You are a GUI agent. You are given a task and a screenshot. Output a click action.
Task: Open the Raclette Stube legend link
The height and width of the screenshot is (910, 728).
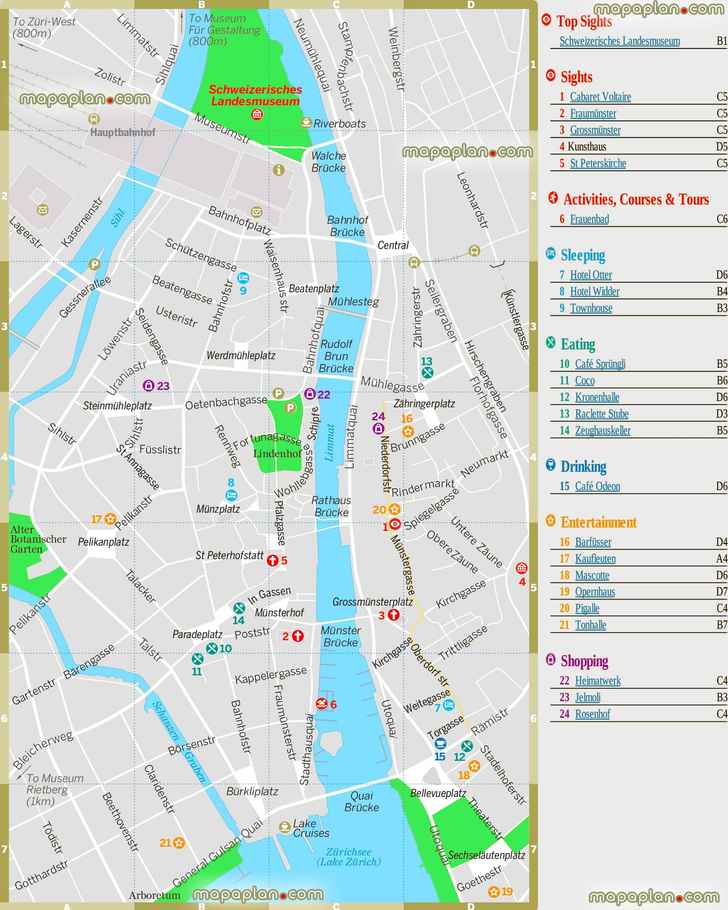coord(602,414)
